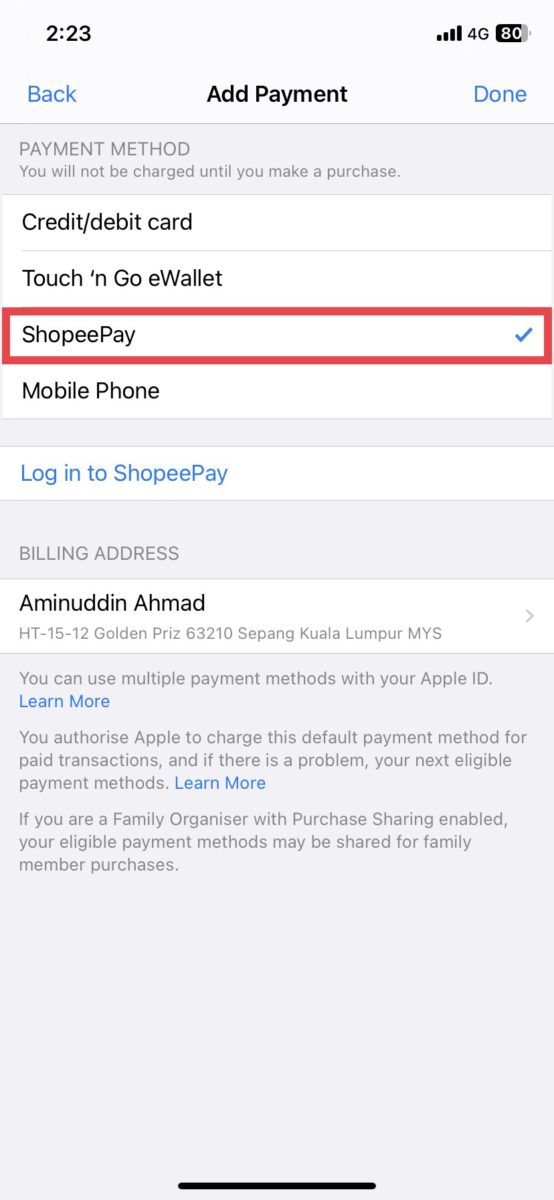Tap the billing address chevron arrow
554x1200 pixels.
(529, 616)
